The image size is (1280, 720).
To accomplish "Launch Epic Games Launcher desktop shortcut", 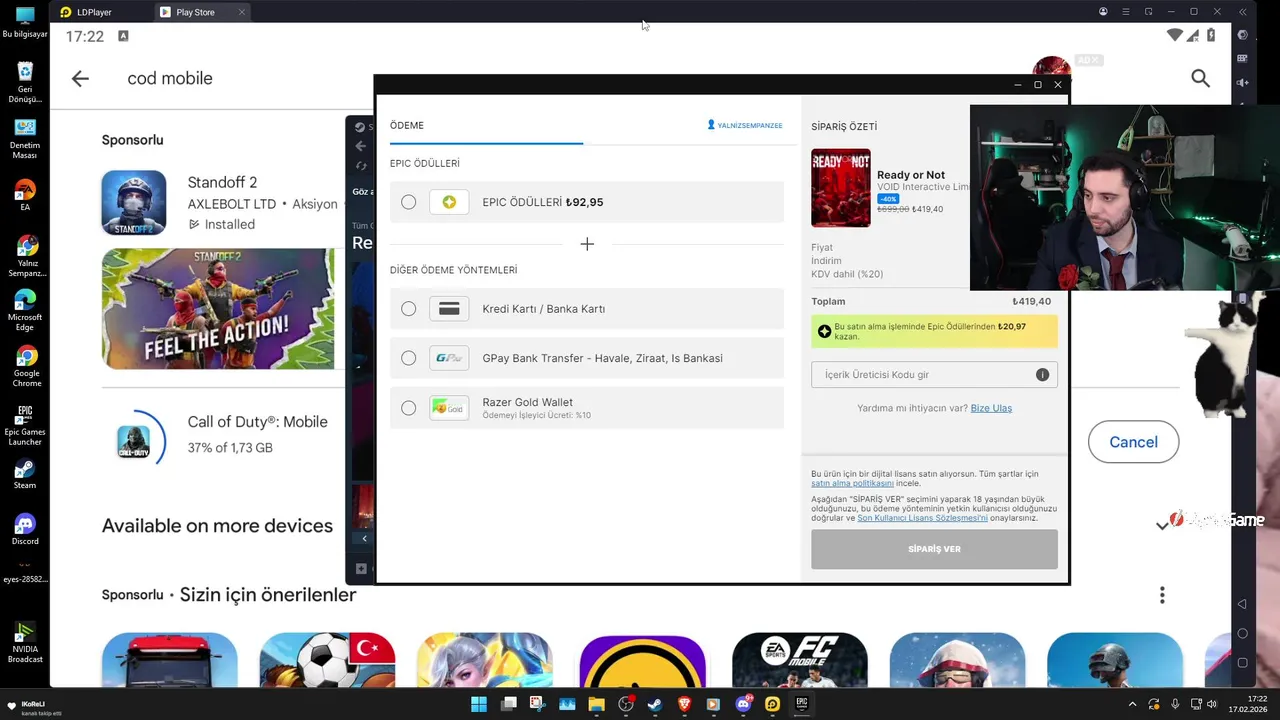I will pyautogui.click(x=25, y=425).
